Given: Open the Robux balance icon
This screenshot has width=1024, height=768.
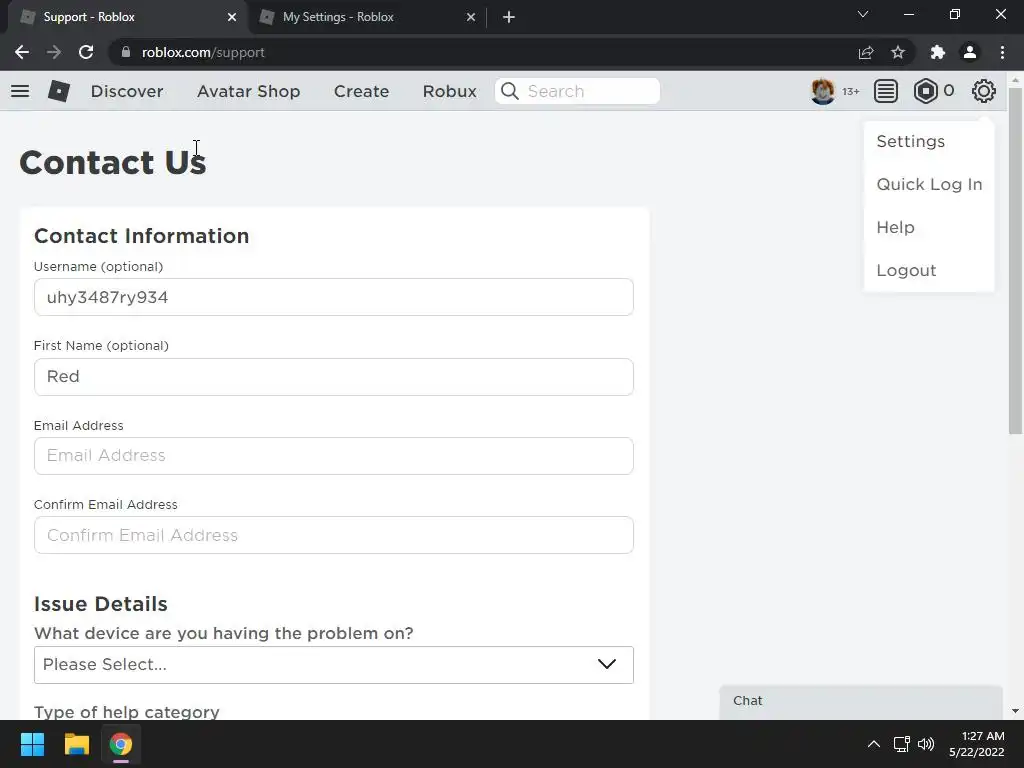Looking at the screenshot, I should (x=925, y=91).
